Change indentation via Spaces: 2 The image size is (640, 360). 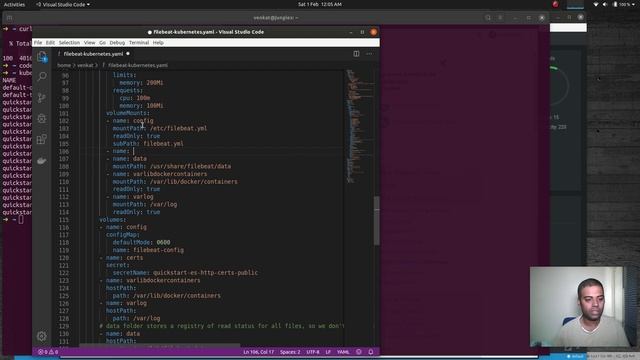(290, 352)
